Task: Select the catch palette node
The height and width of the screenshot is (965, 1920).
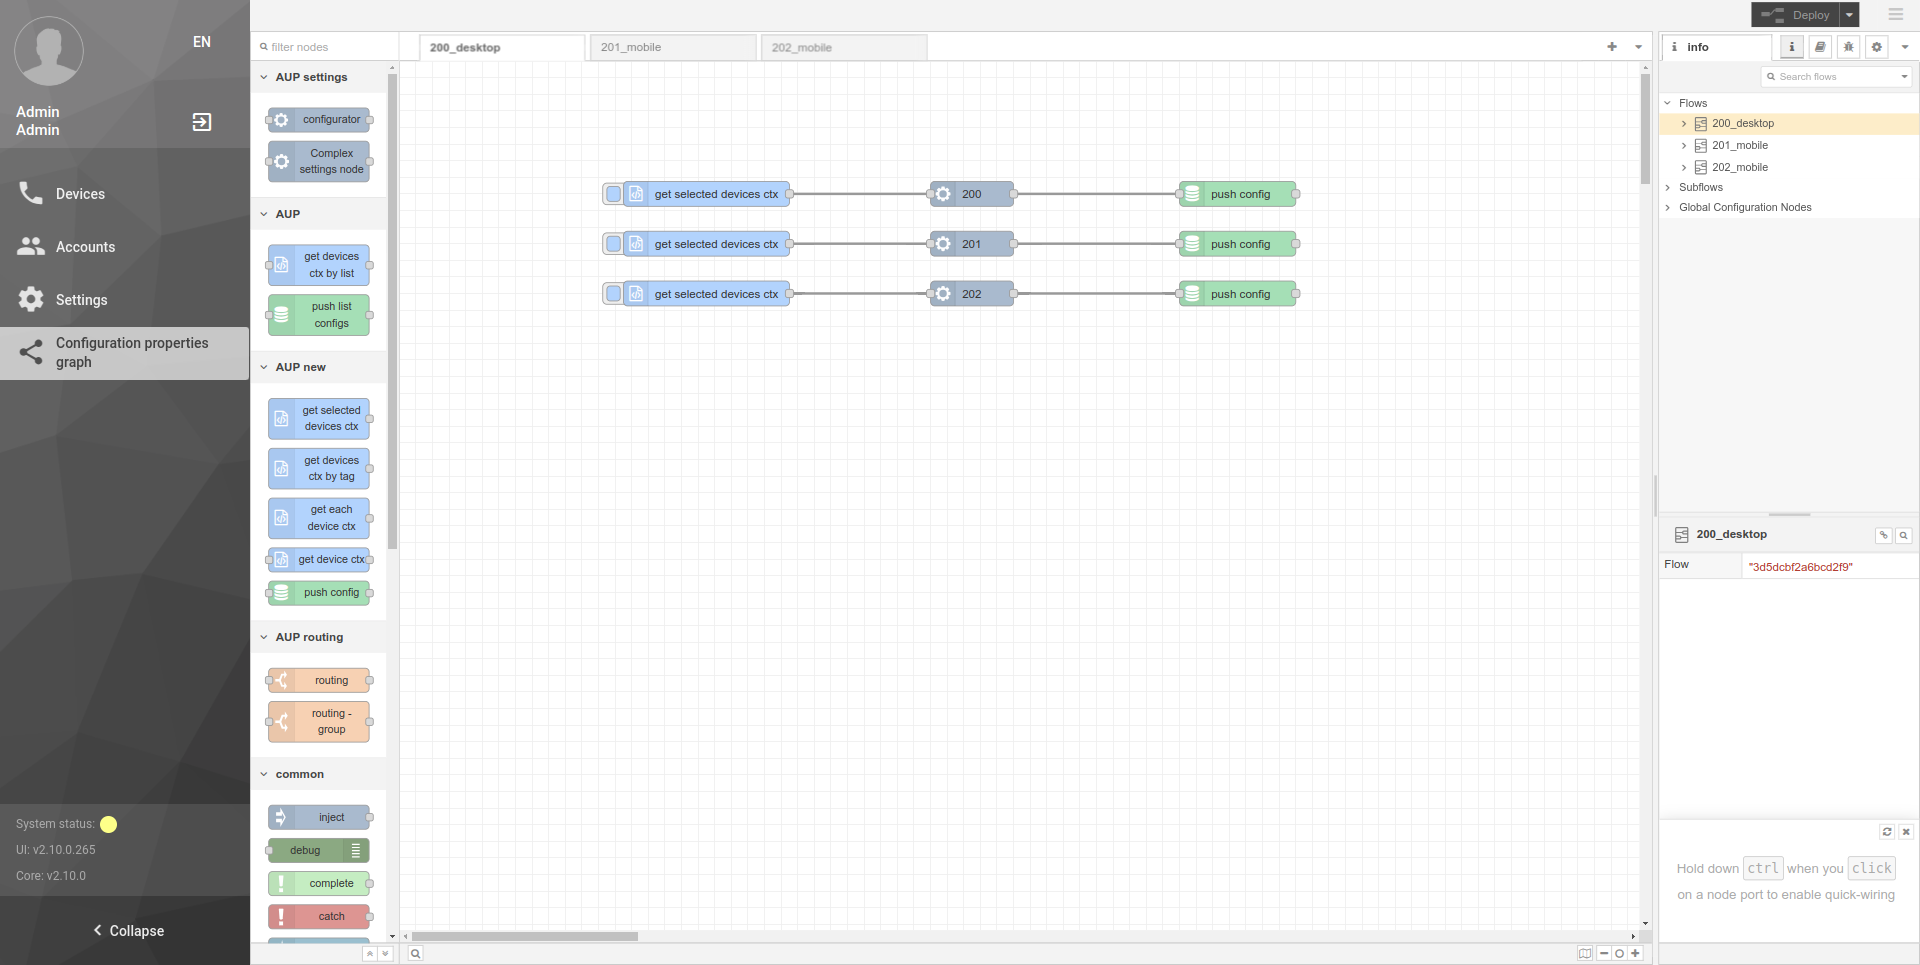Action: [x=320, y=916]
